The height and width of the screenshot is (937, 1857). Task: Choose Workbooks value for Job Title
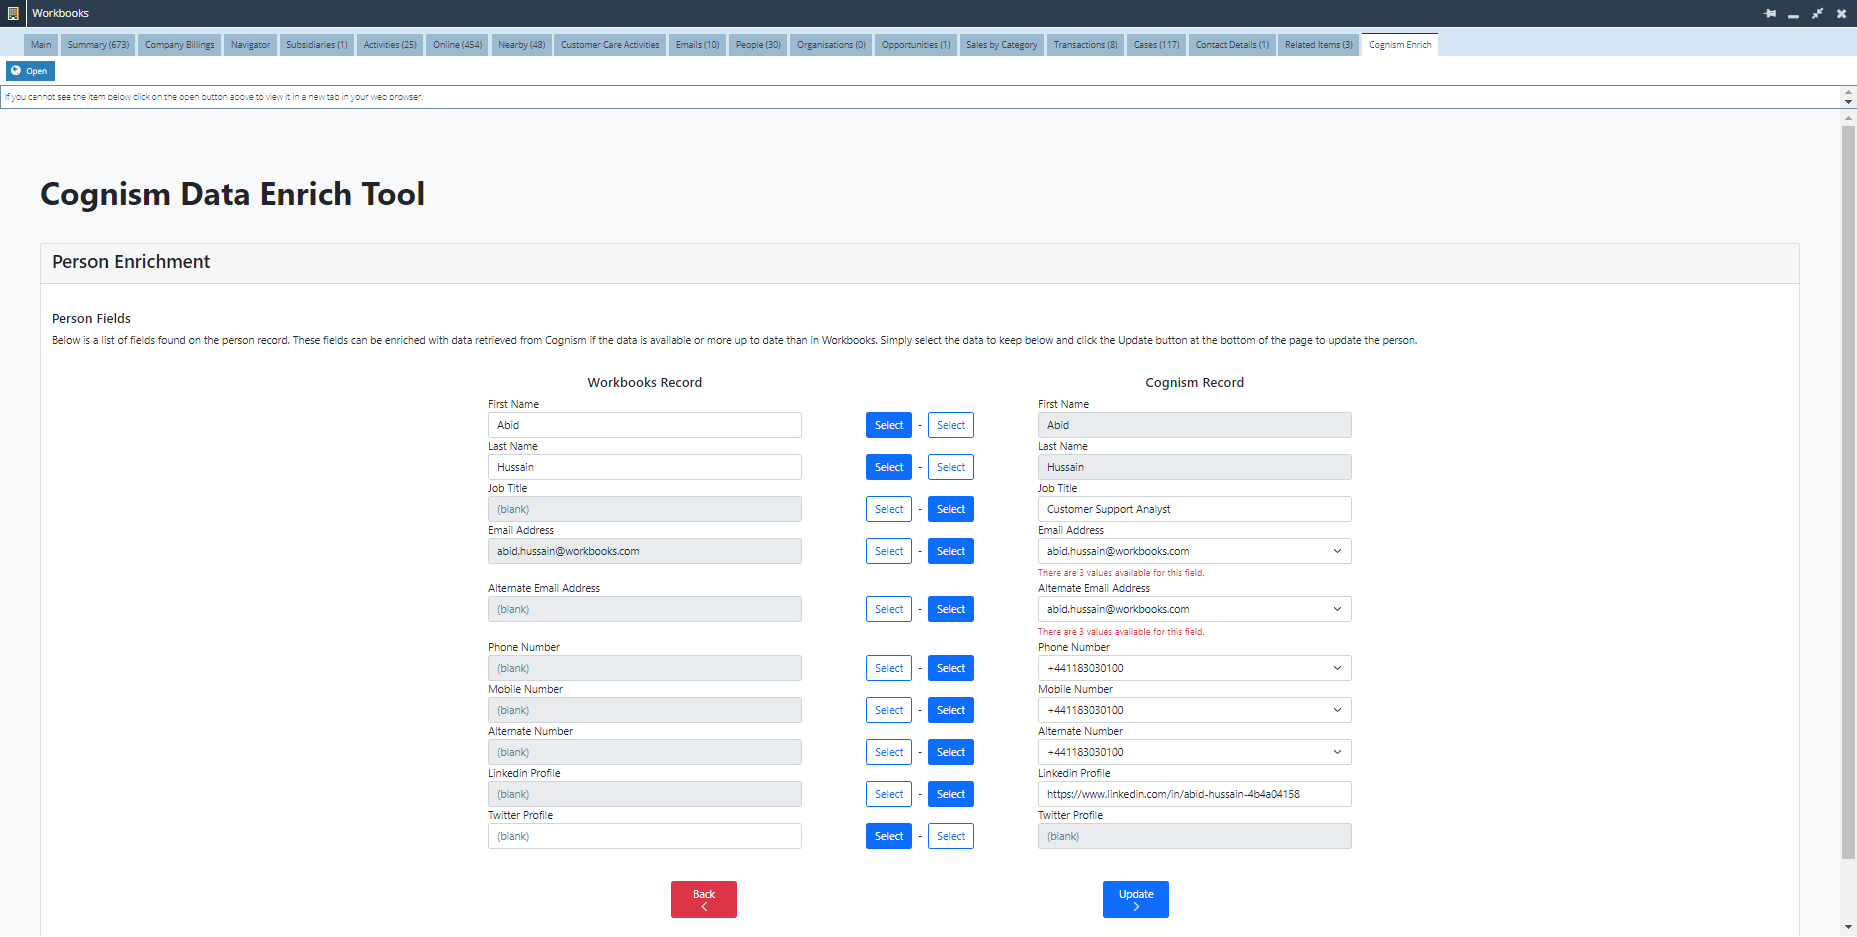click(x=889, y=509)
